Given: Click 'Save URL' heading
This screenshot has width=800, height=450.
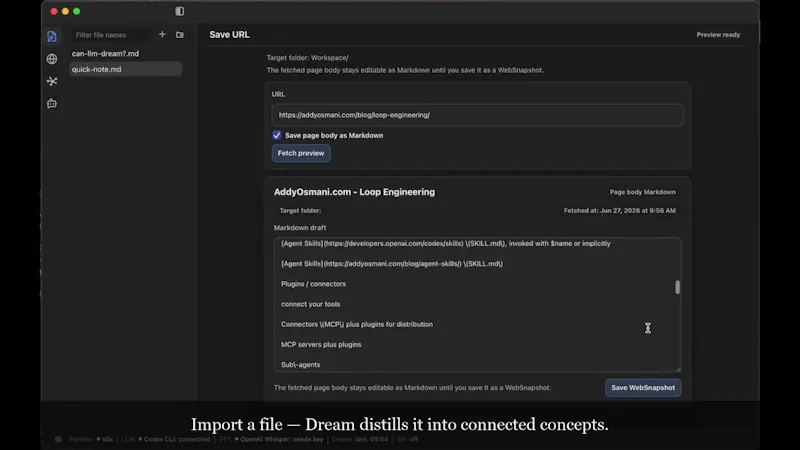Looking at the screenshot, I should [x=229, y=35].
